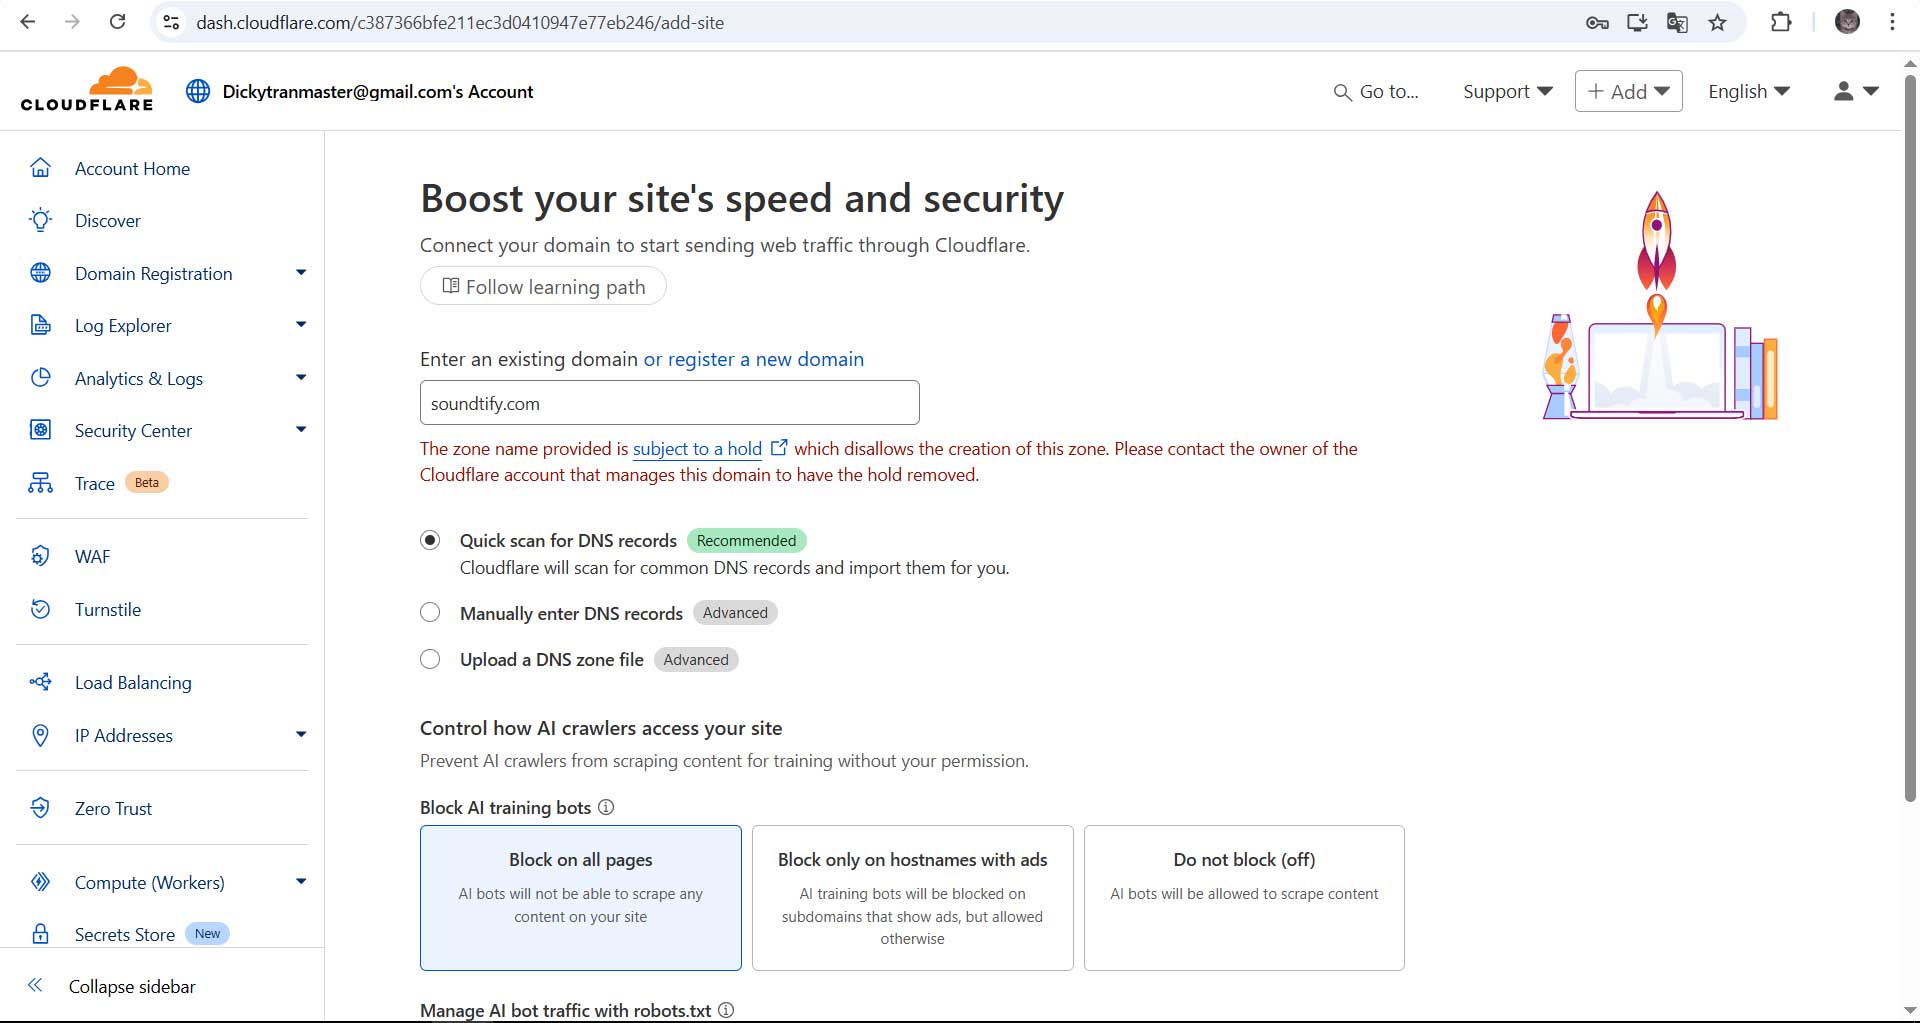Click the Secrets Store lock icon
Image resolution: width=1920 pixels, height=1023 pixels.
[x=40, y=934]
